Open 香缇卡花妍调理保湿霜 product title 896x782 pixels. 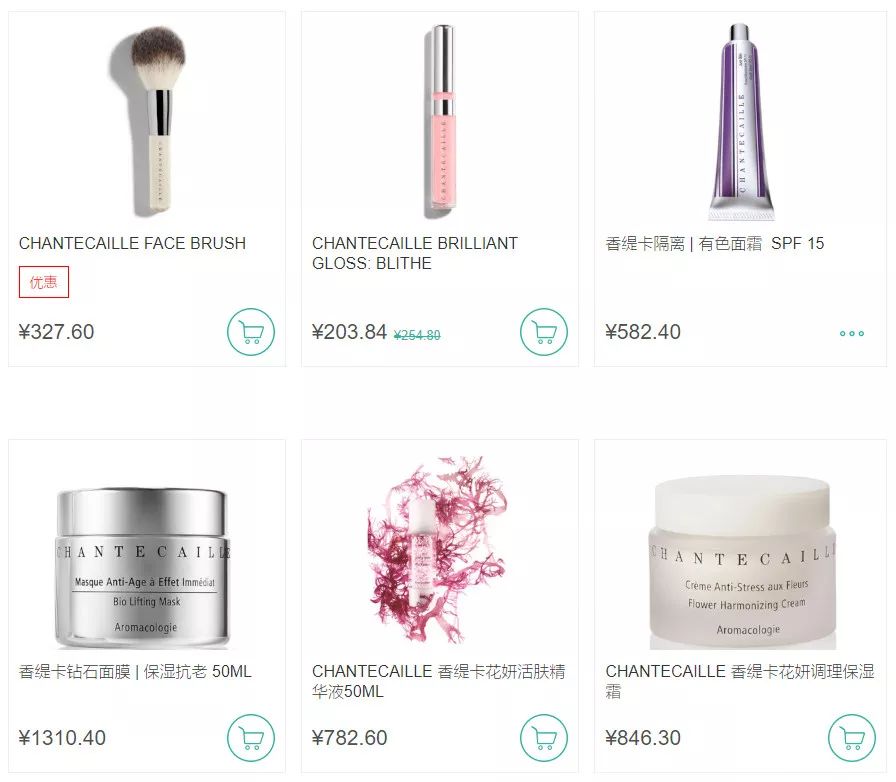pyautogui.click(x=740, y=681)
